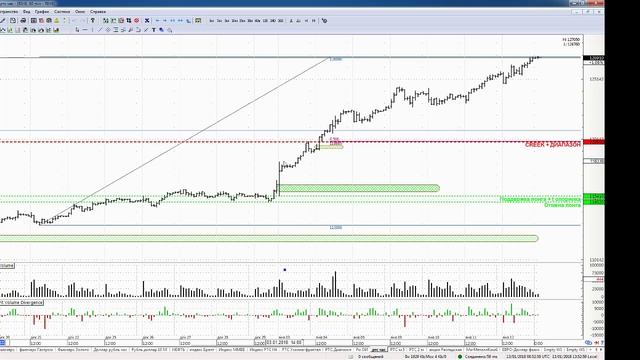Screen dimensions: 640x360
Task: Switch to the индекс Брент tab
Action: click(202, 350)
